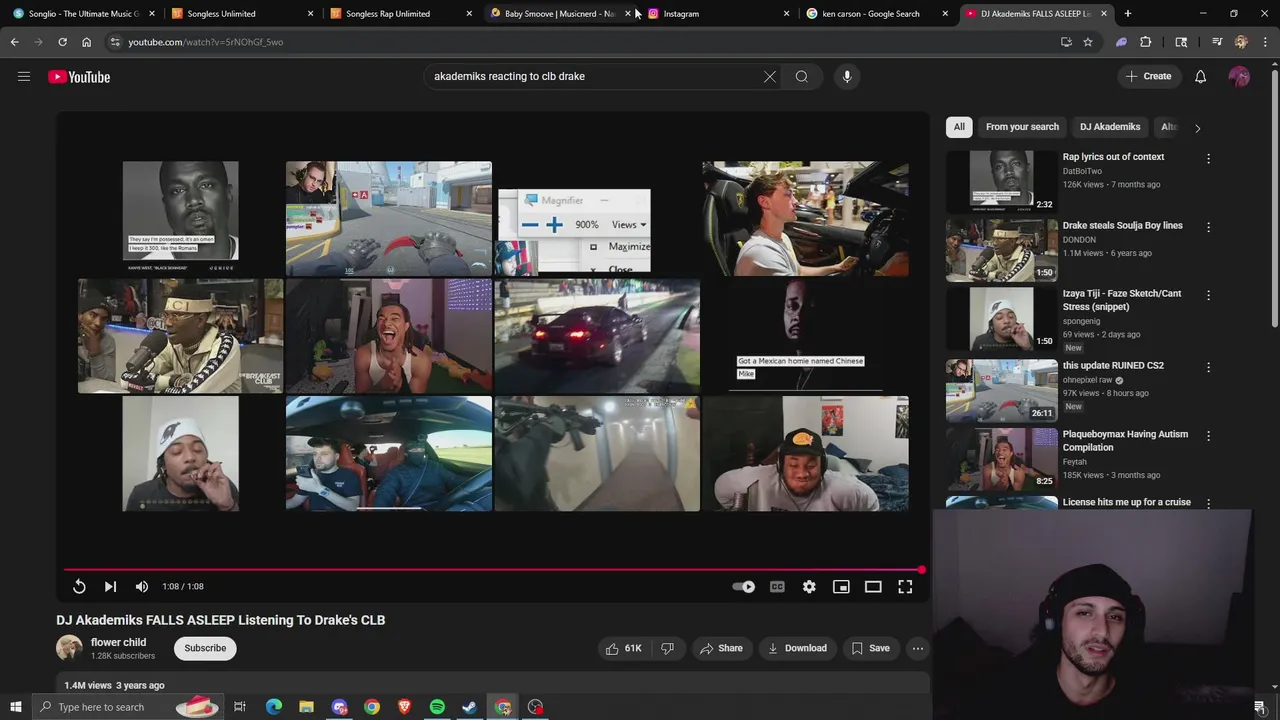The image size is (1280, 720).
Task: Open the Create upload menu
Action: pos(1148,76)
